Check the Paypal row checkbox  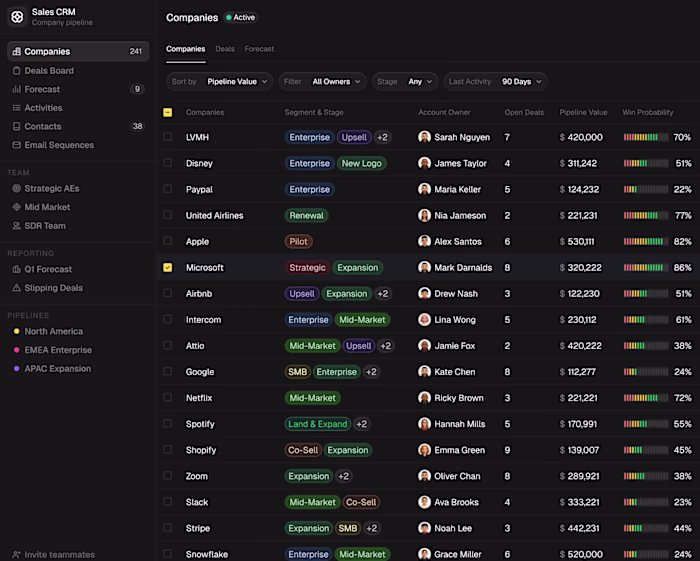coord(167,189)
